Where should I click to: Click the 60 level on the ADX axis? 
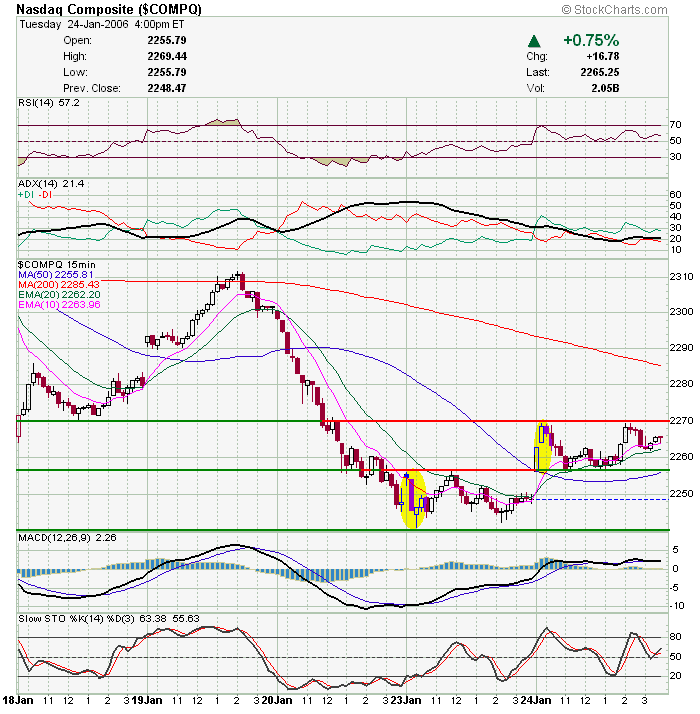click(675, 194)
